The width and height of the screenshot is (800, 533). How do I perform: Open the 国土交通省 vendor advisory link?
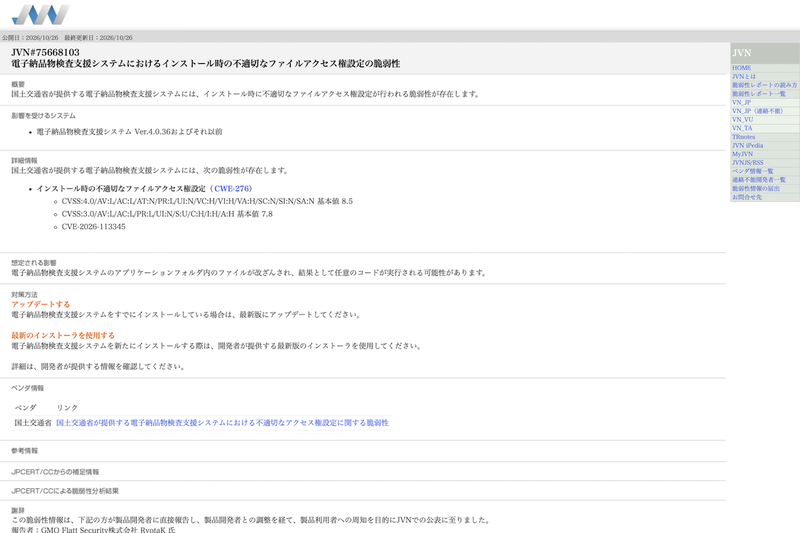click(222, 423)
